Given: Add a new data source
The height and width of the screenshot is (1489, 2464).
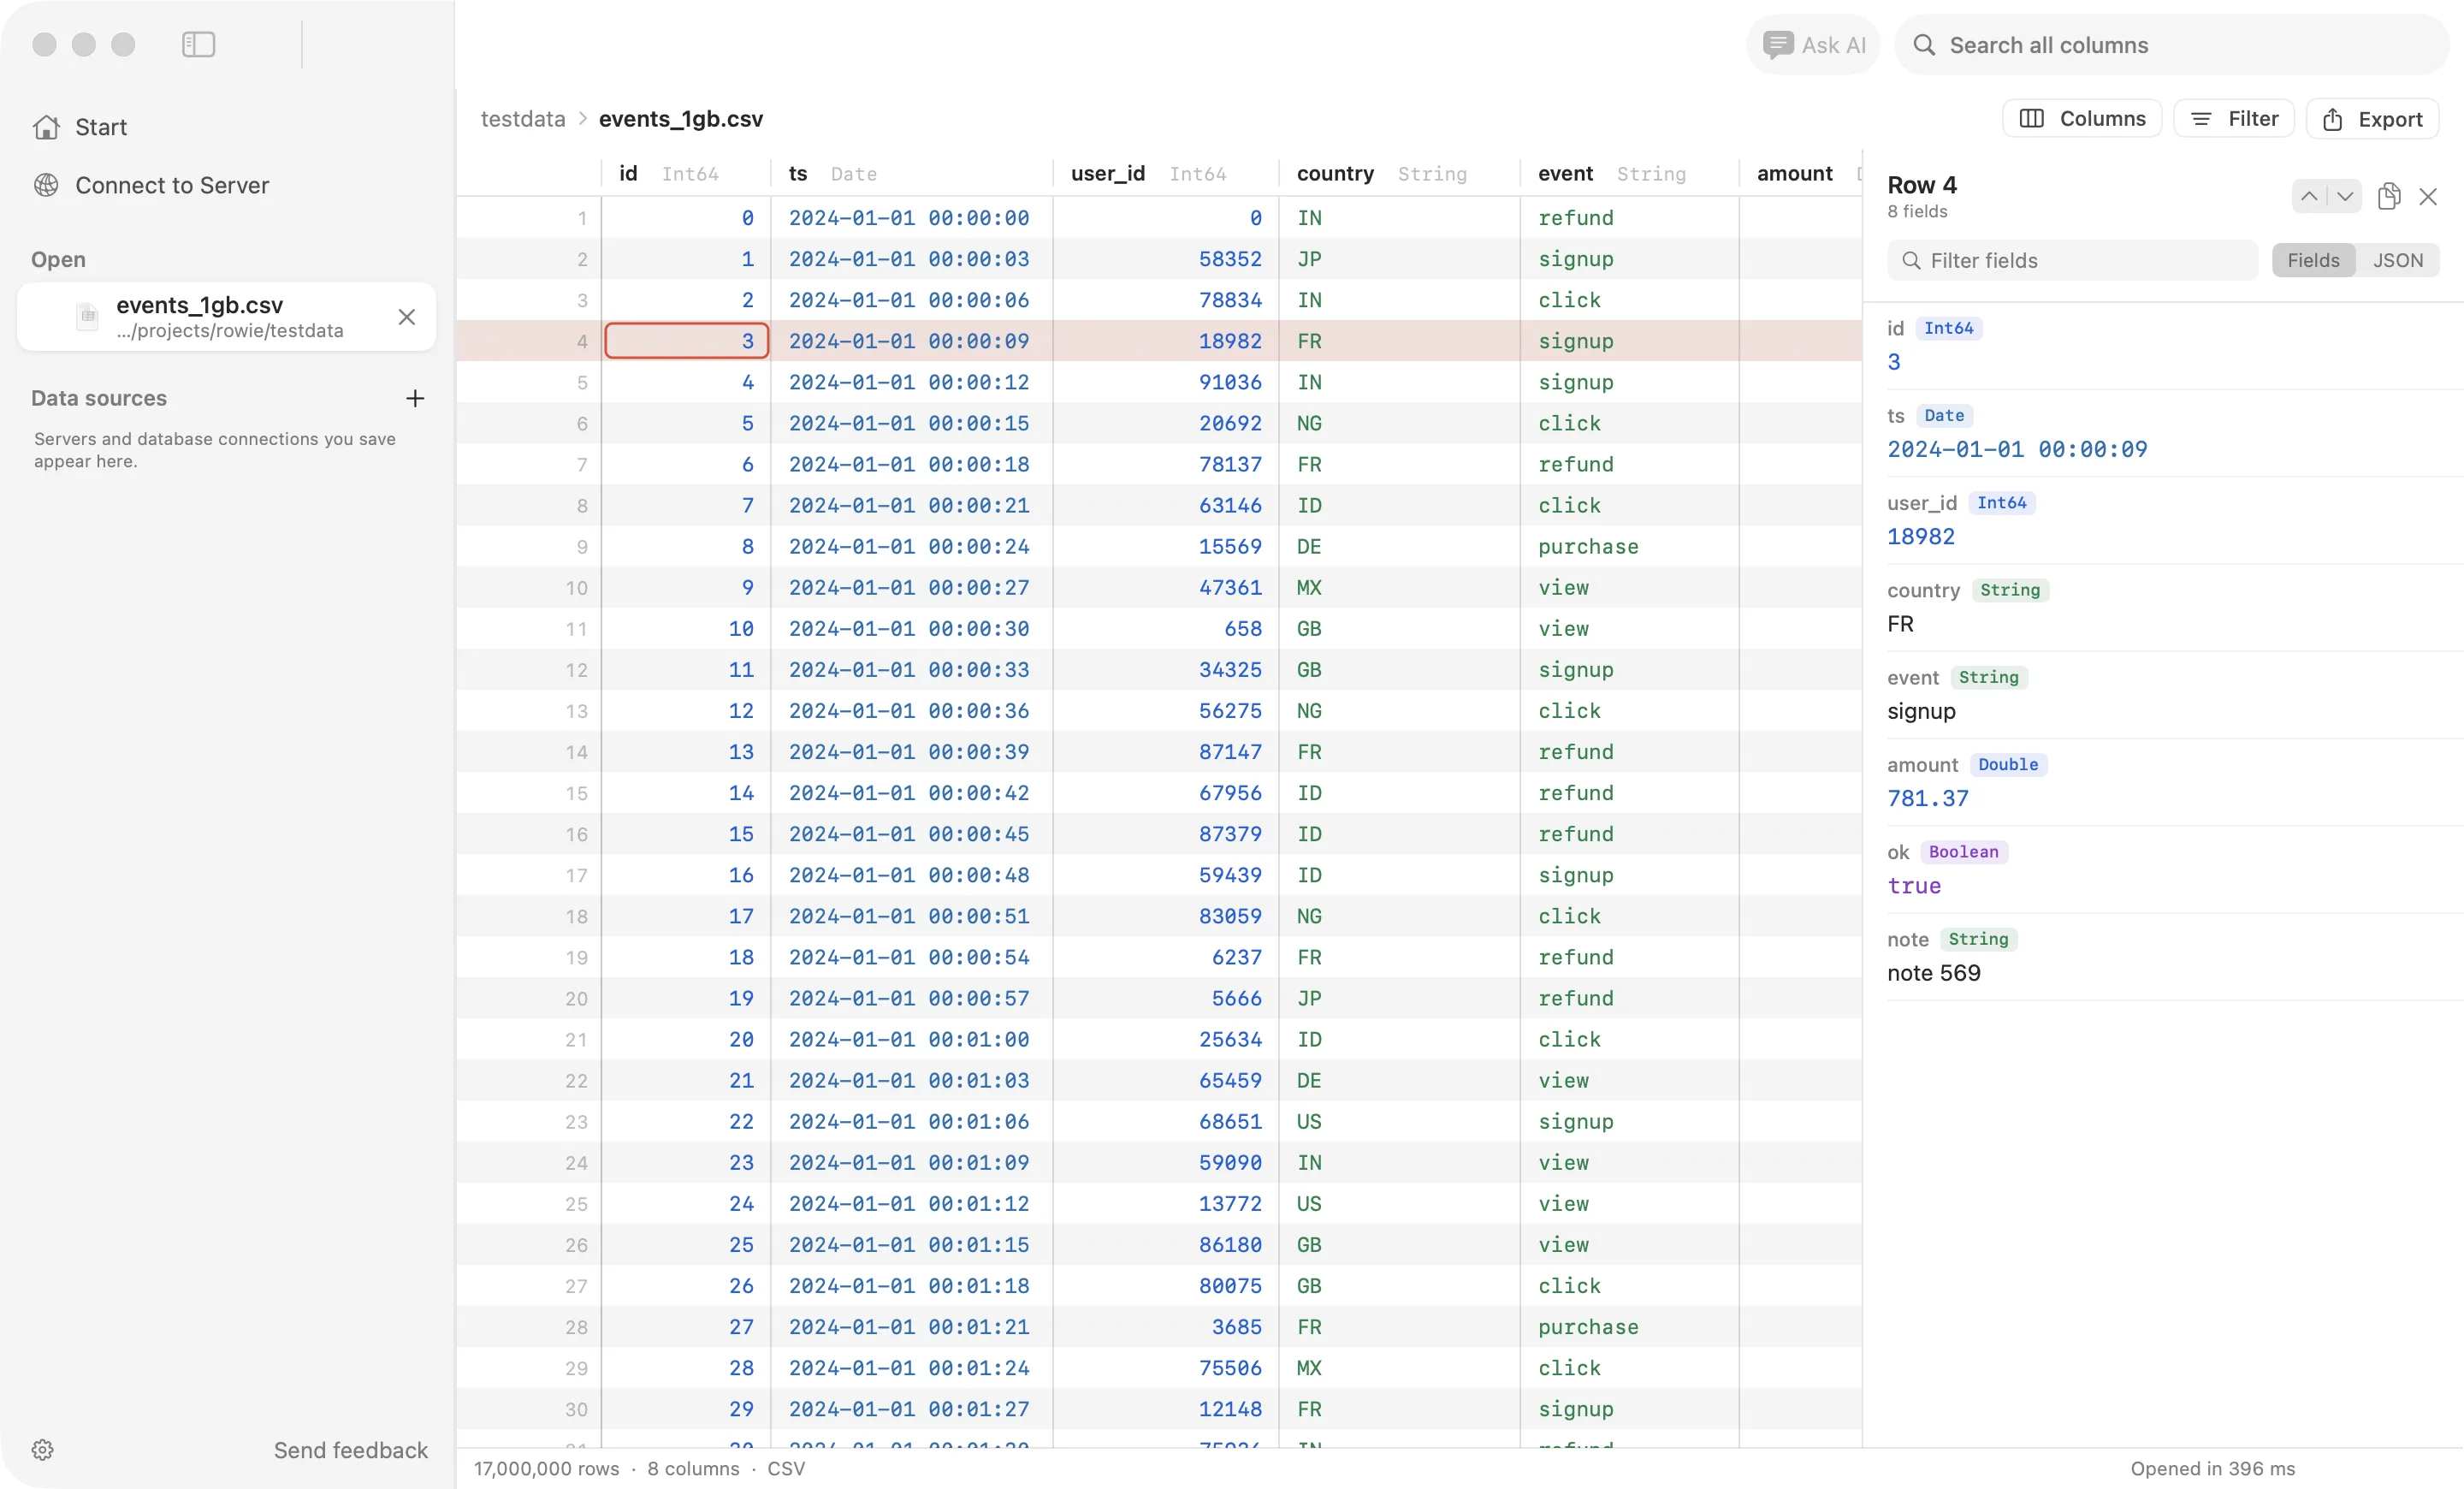Looking at the screenshot, I should [x=415, y=398].
